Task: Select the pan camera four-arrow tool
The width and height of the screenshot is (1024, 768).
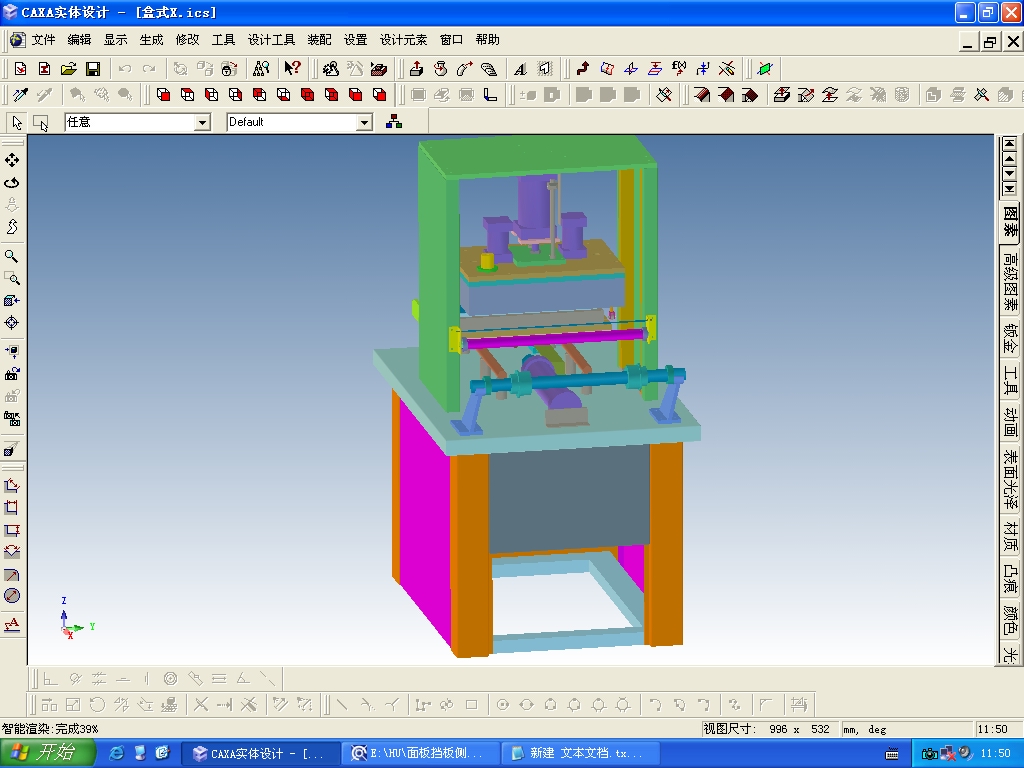Action: pos(12,160)
